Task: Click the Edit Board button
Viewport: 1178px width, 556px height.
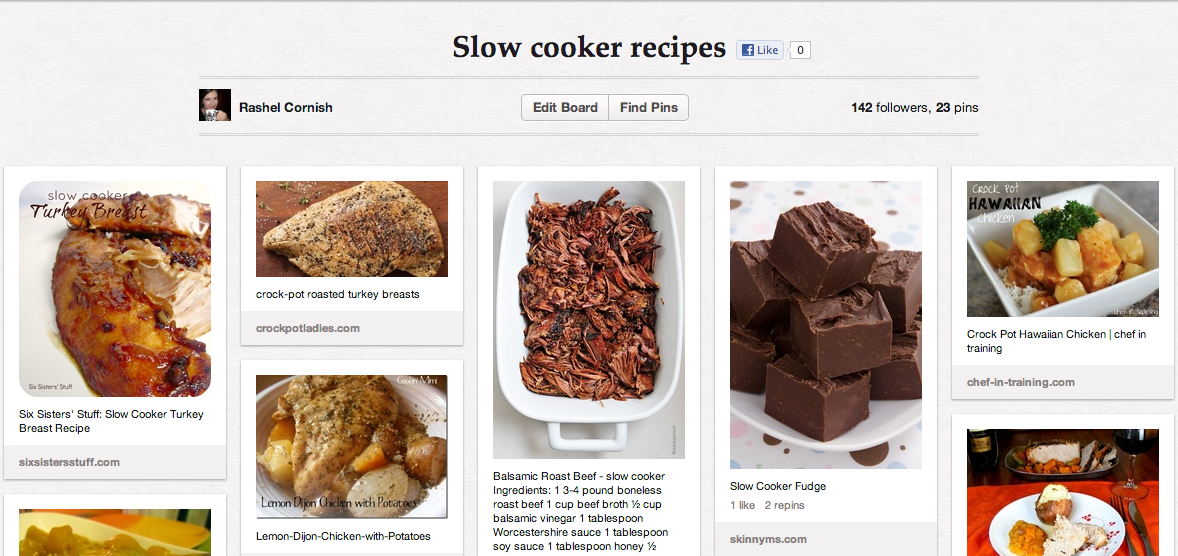Action: pyautogui.click(x=565, y=107)
